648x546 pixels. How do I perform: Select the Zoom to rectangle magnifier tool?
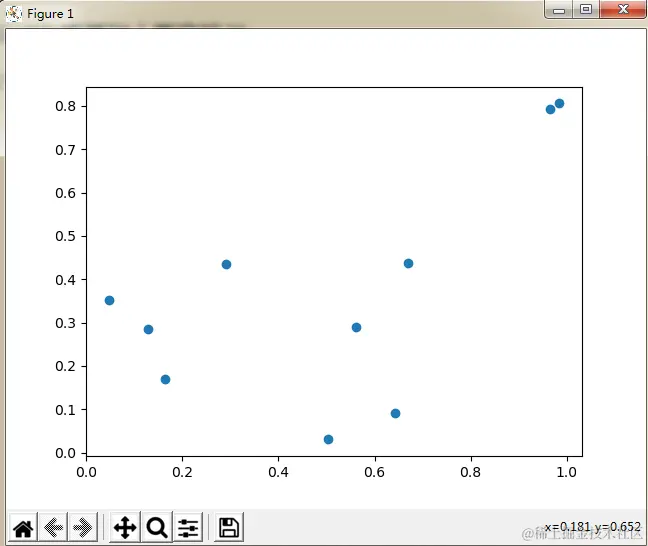[x=157, y=527]
